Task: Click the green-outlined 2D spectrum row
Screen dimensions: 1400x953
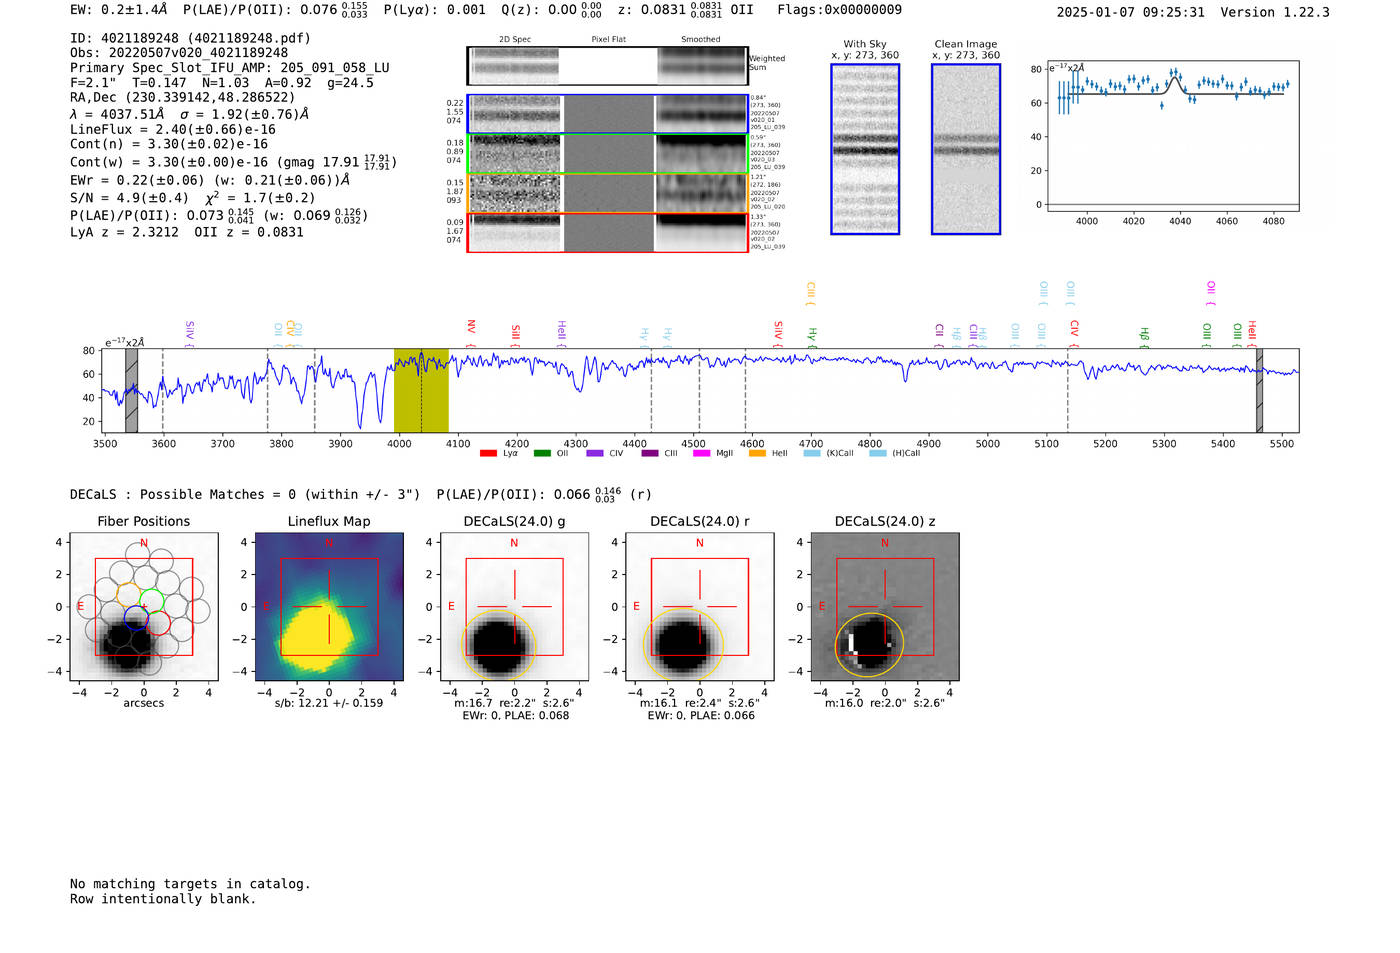Action: pyautogui.click(x=608, y=154)
